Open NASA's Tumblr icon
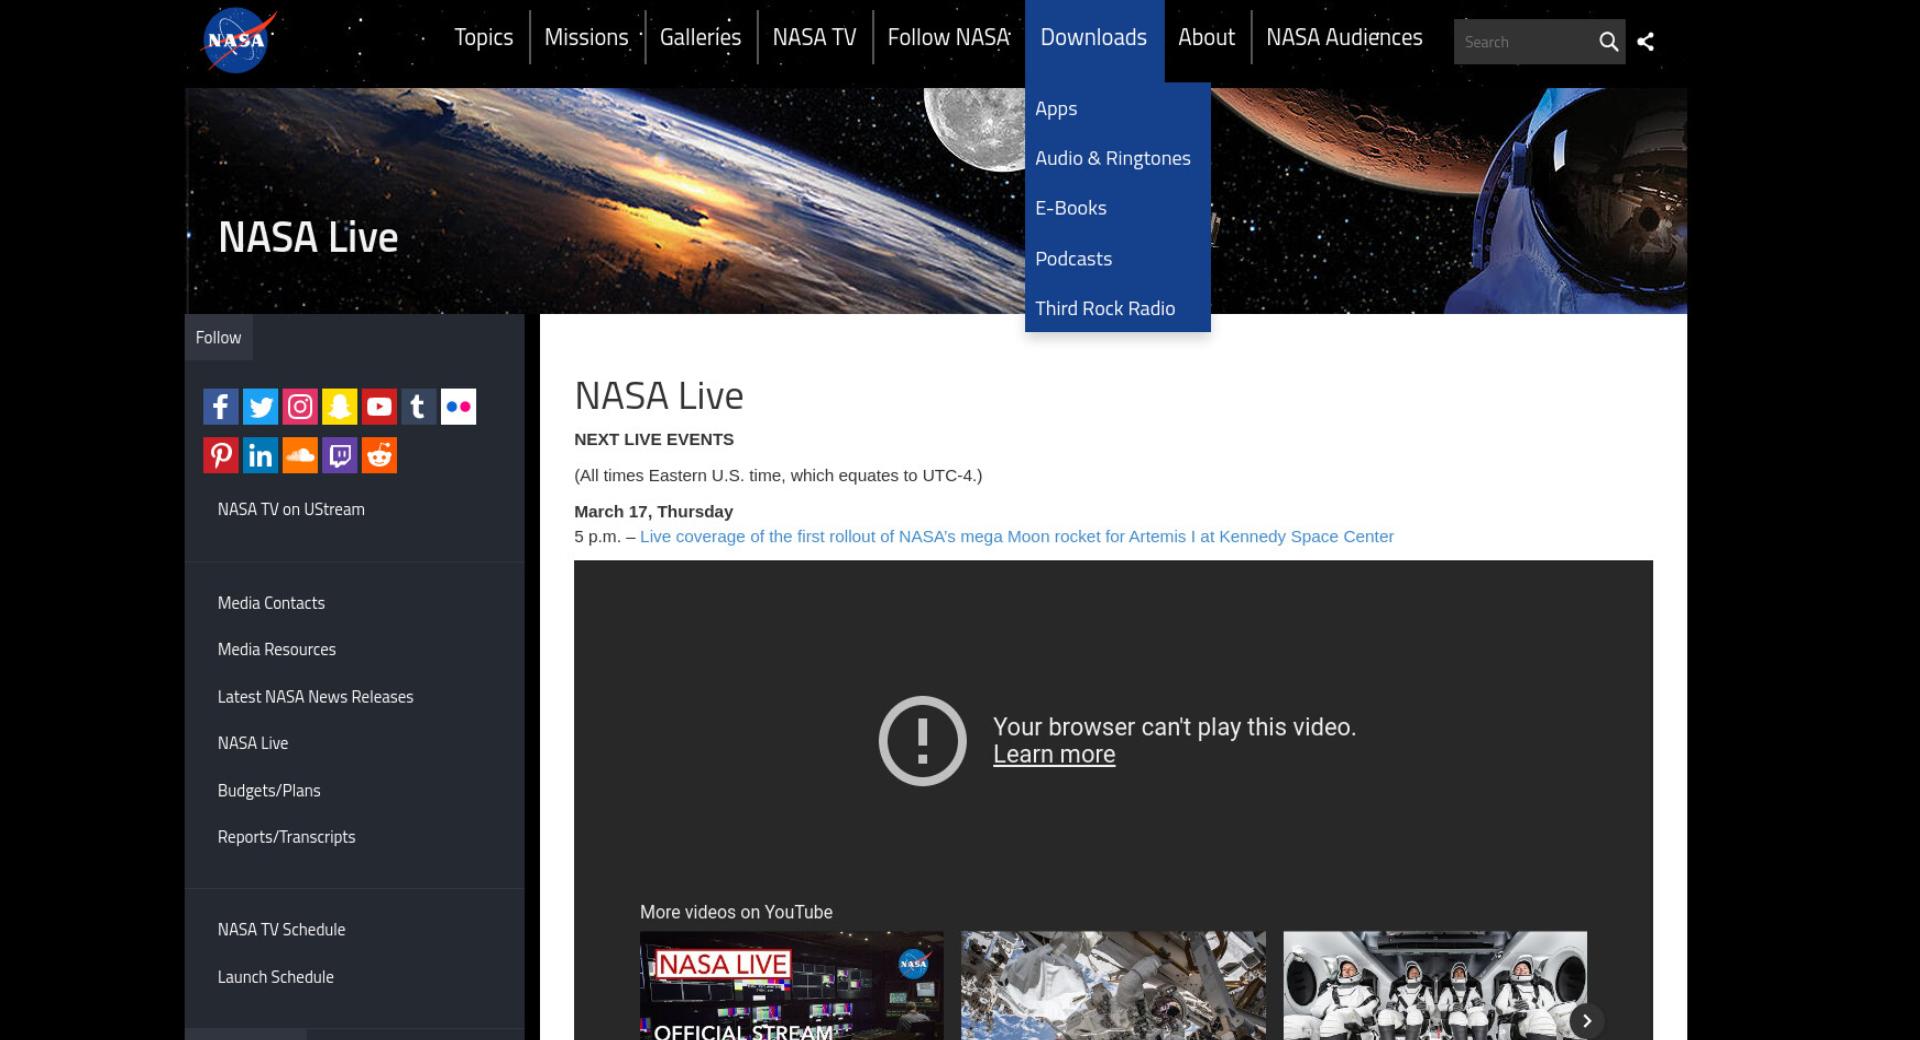The width and height of the screenshot is (1920, 1040). (418, 406)
